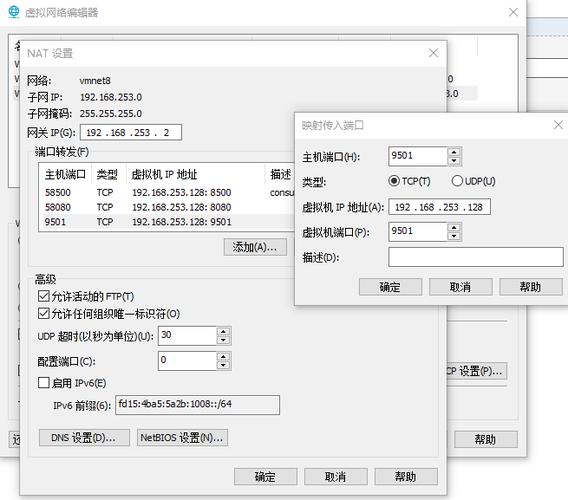
Task: Uncheck 允许活动的 FTP(T) checkbox
Action: point(44,296)
